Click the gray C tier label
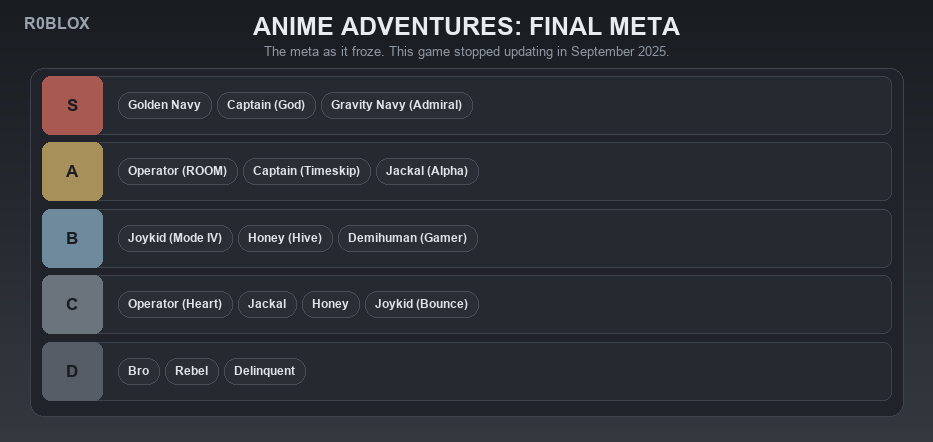Viewport: 933px width, 442px height. (x=72, y=305)
